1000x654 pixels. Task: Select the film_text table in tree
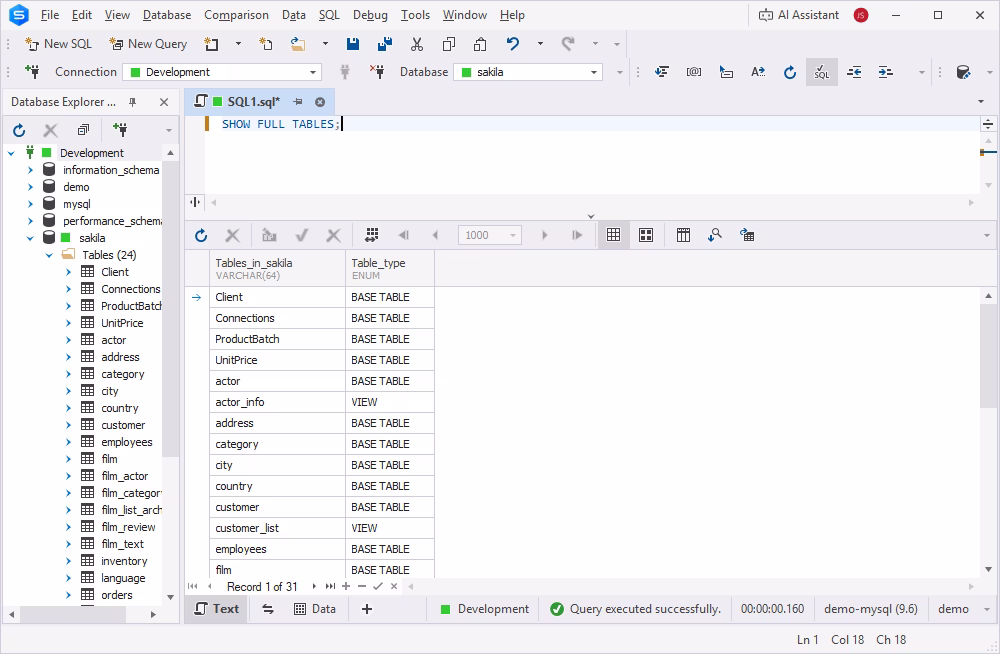[122, 544]
